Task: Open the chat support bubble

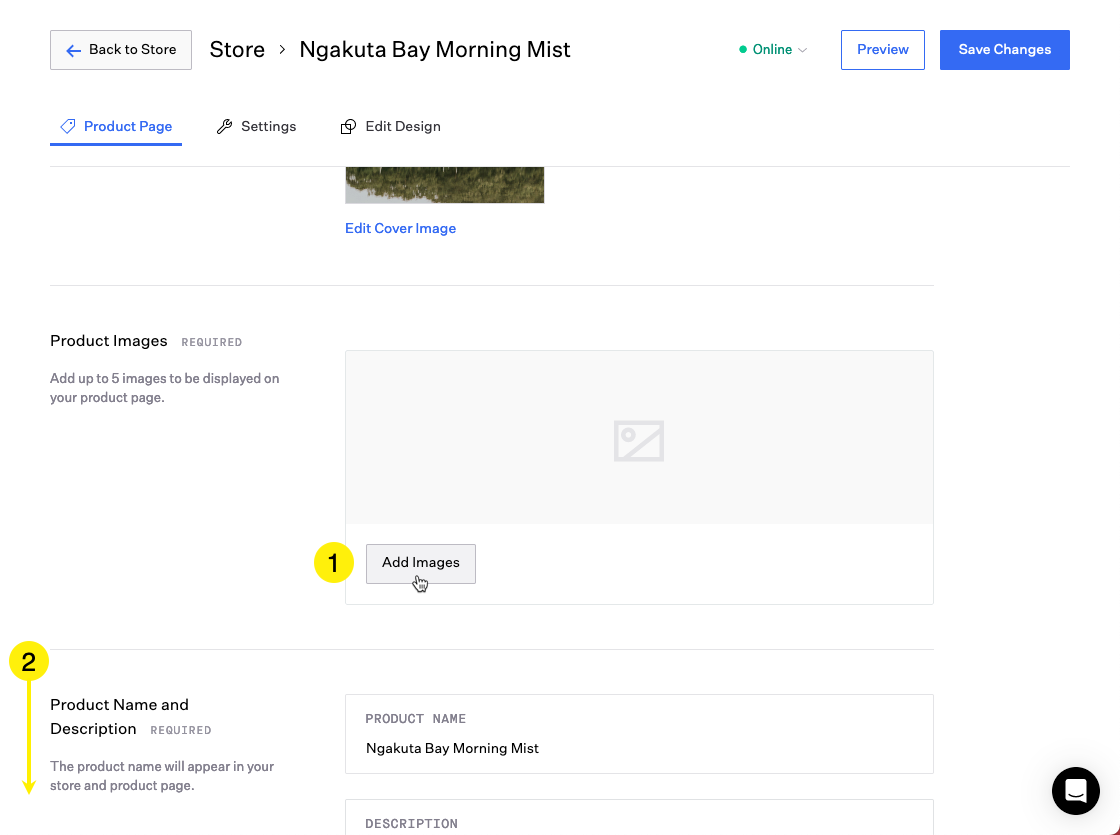Action: pyautogui.click(x=1075, y=791)
